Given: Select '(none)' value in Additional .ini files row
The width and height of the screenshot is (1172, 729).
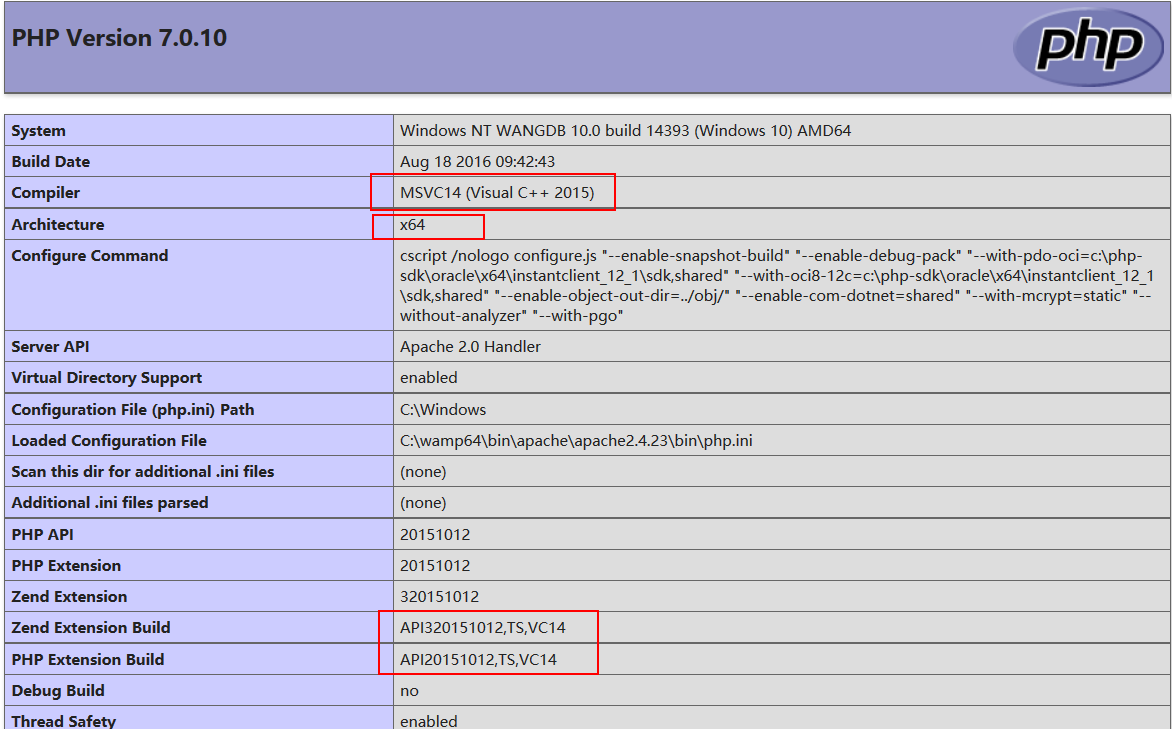Looking at the screenshot, I should coord(423,503).
